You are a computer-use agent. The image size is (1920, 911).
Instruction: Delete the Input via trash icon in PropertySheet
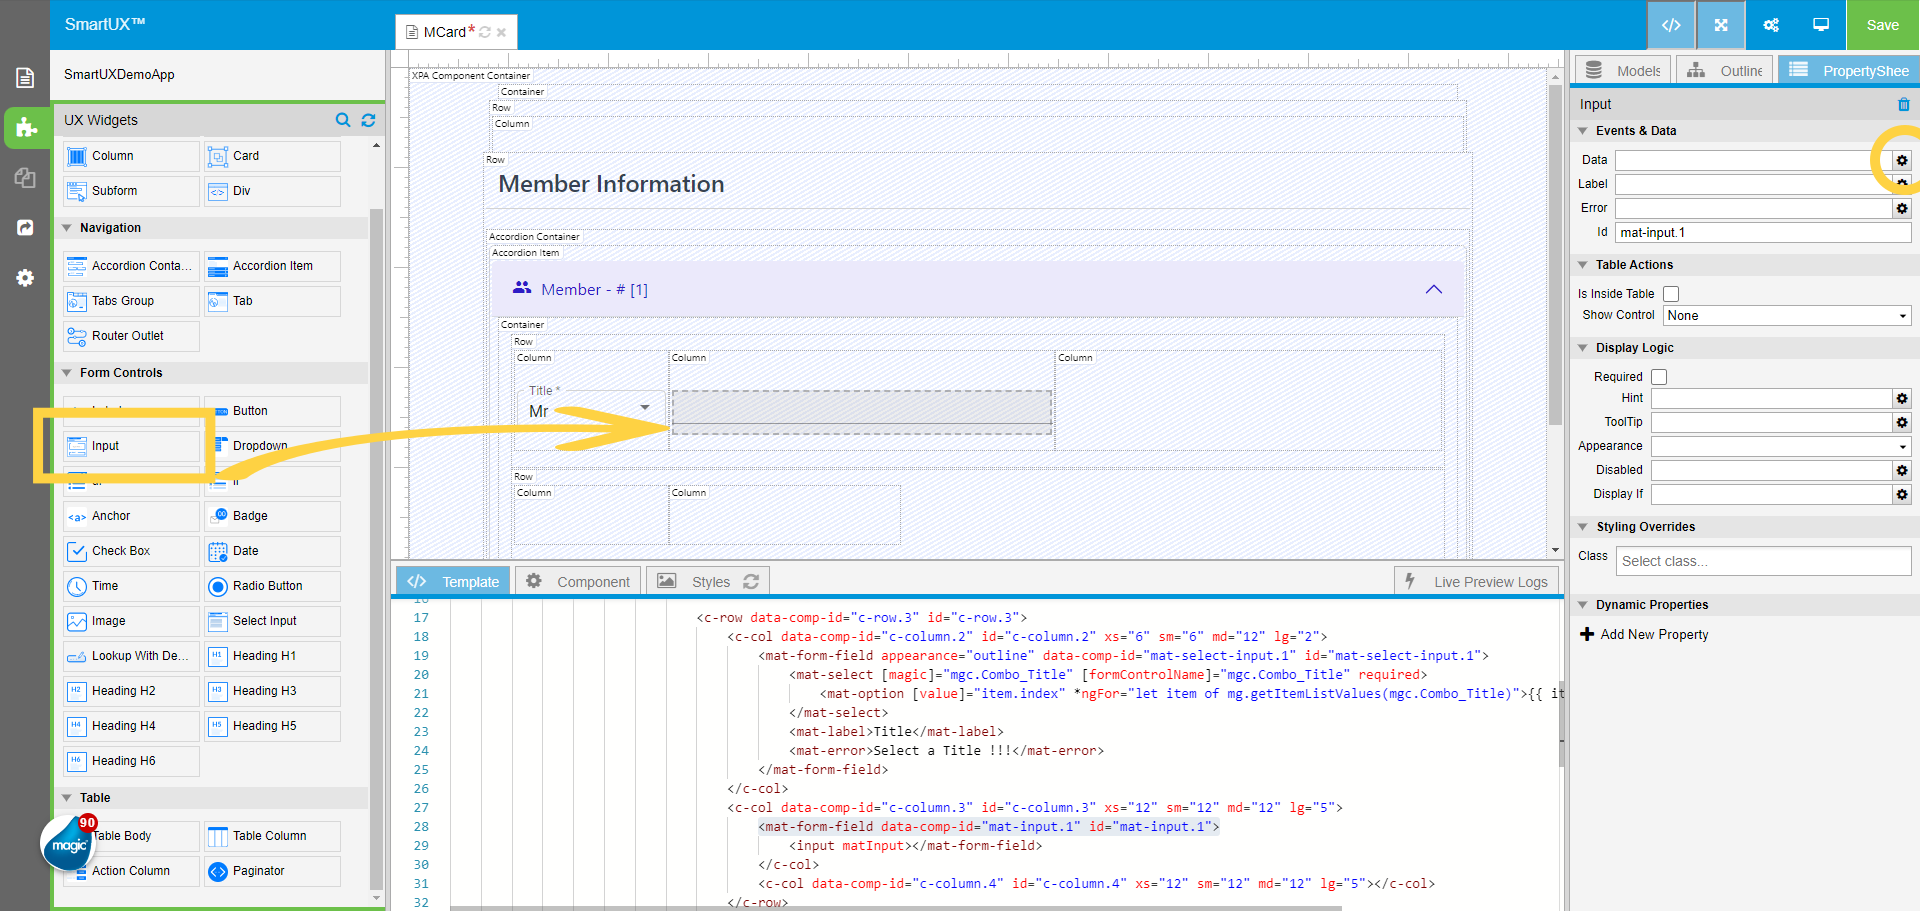1904,104
